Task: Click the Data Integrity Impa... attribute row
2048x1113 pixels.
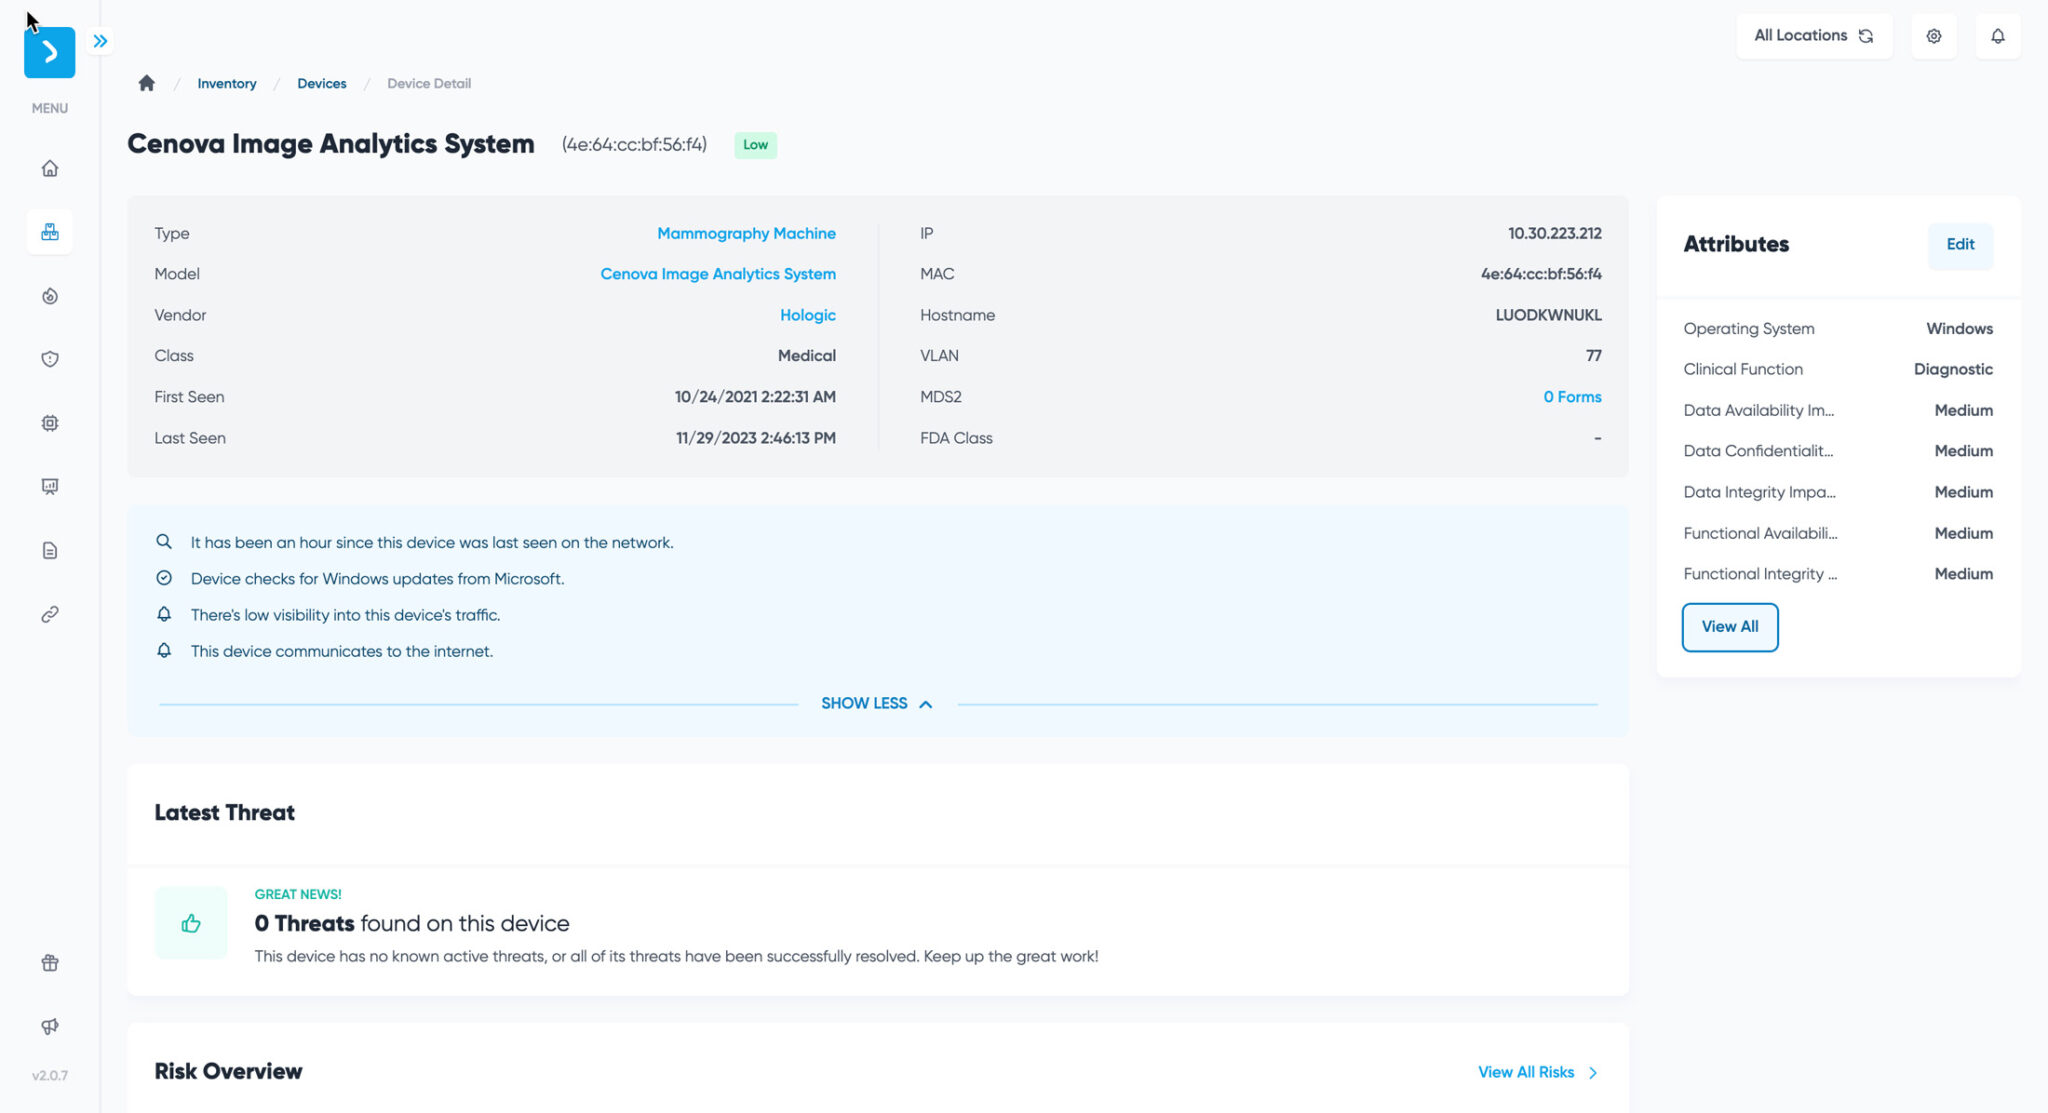Action: (1838, 492)
